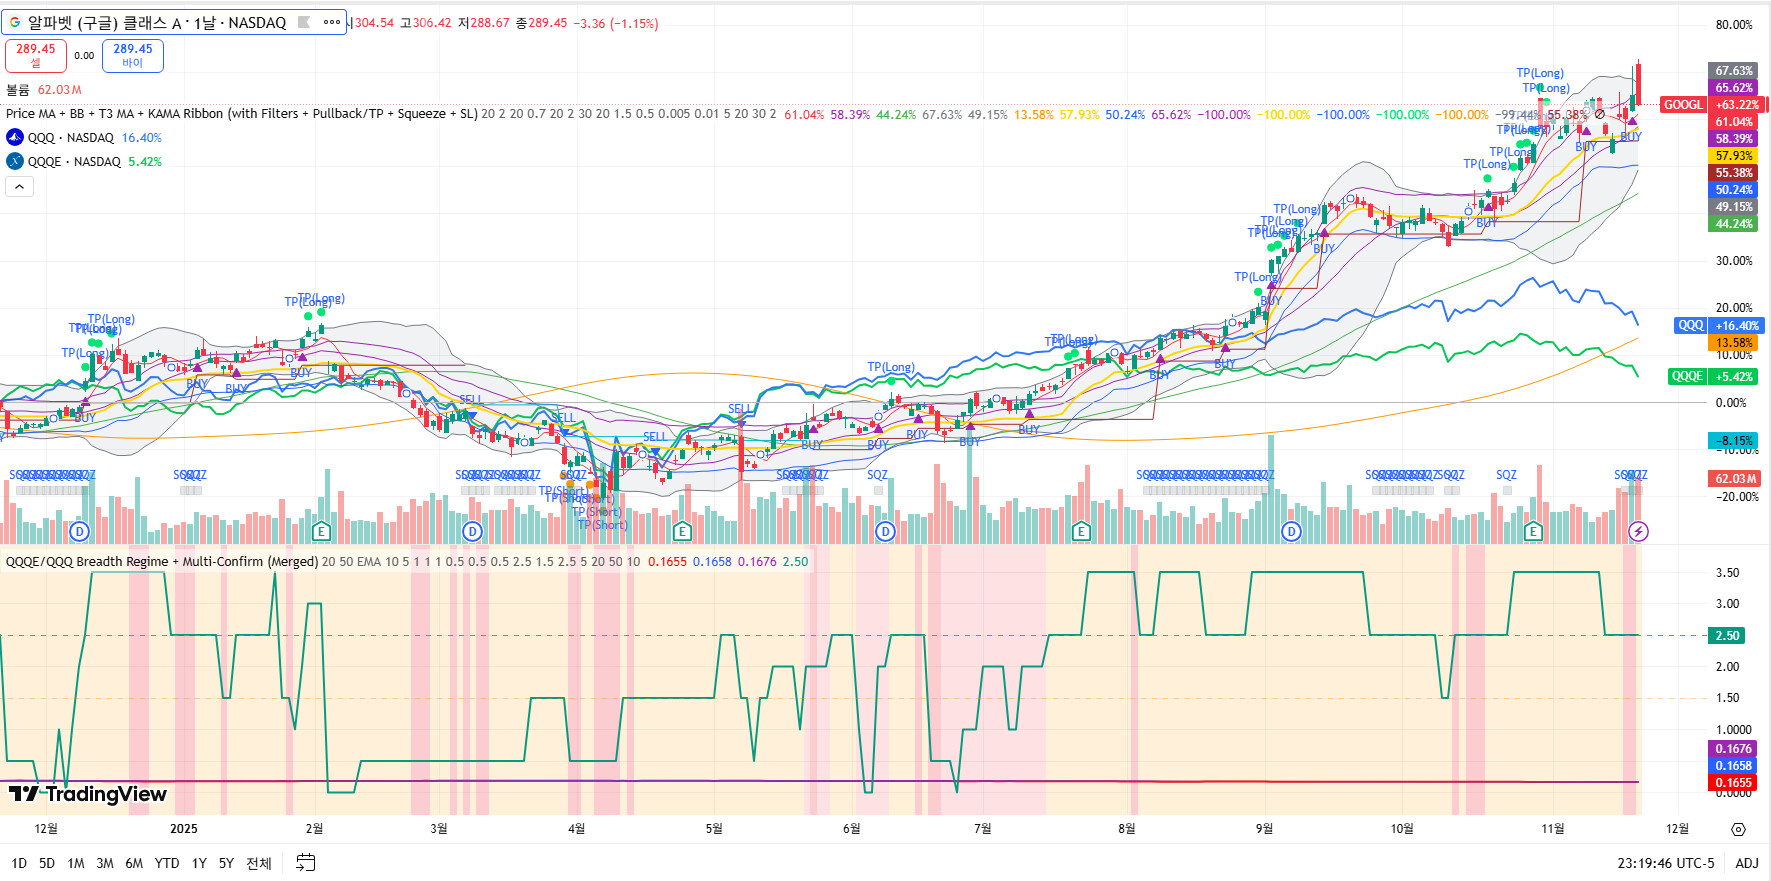Select the QQQ · NASDAQ comparison legend
This screenshot has width=1771, height=881.
(71, 137)
